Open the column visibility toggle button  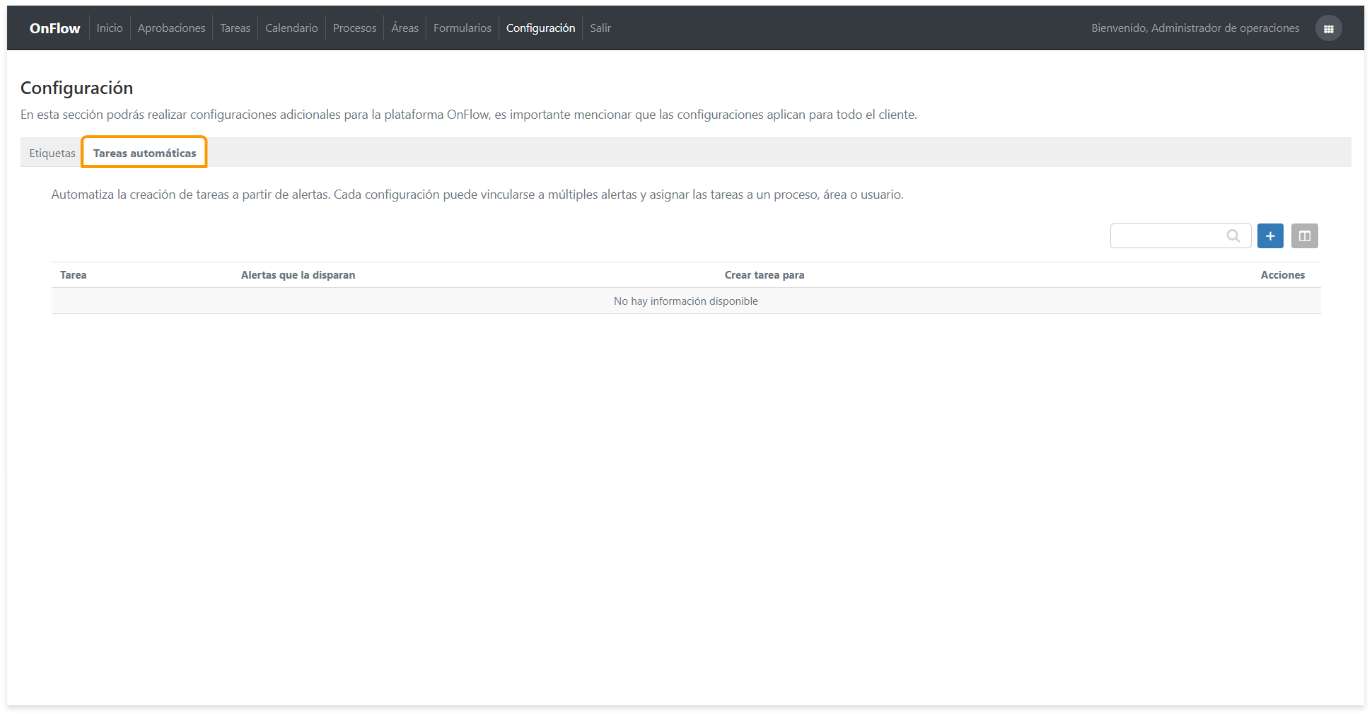click(x=1304, y=236)
